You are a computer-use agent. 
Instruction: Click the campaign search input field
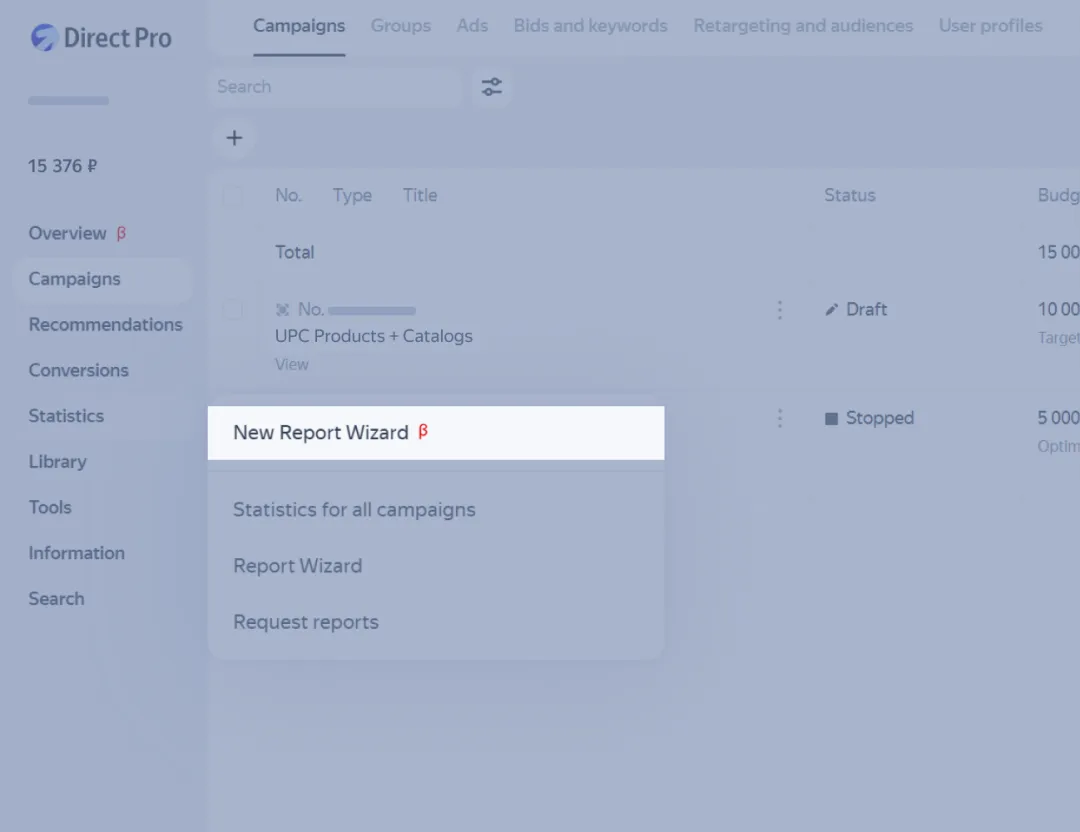coord(335,87)
